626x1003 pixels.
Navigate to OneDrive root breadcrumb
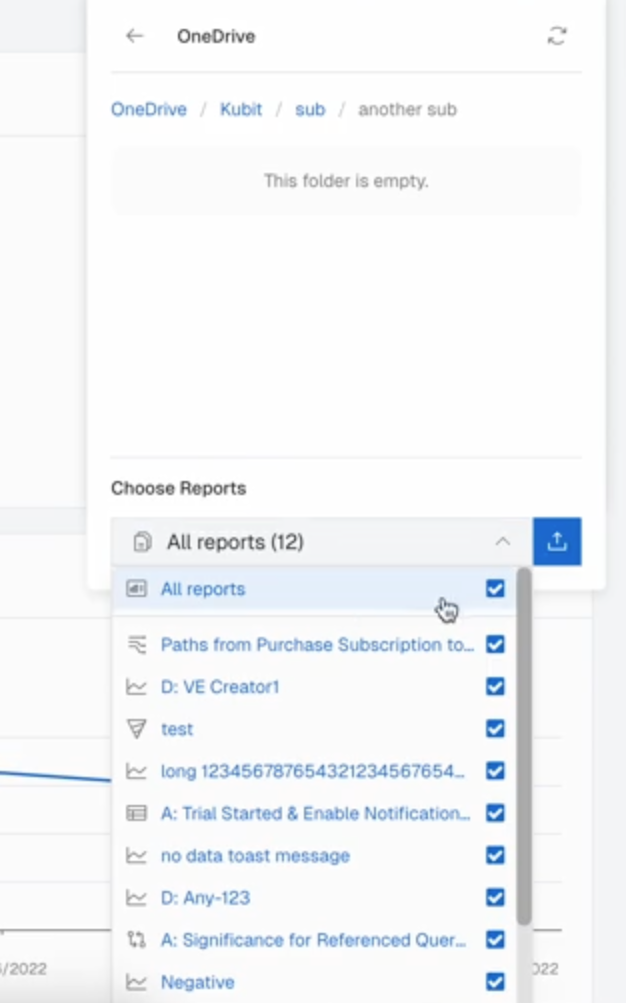pyautogui.click(x=149, y=109)
